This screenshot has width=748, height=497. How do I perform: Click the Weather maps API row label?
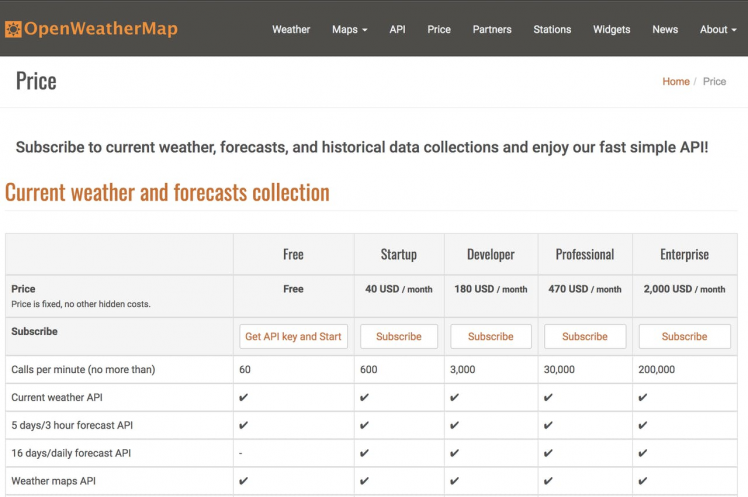53,481
